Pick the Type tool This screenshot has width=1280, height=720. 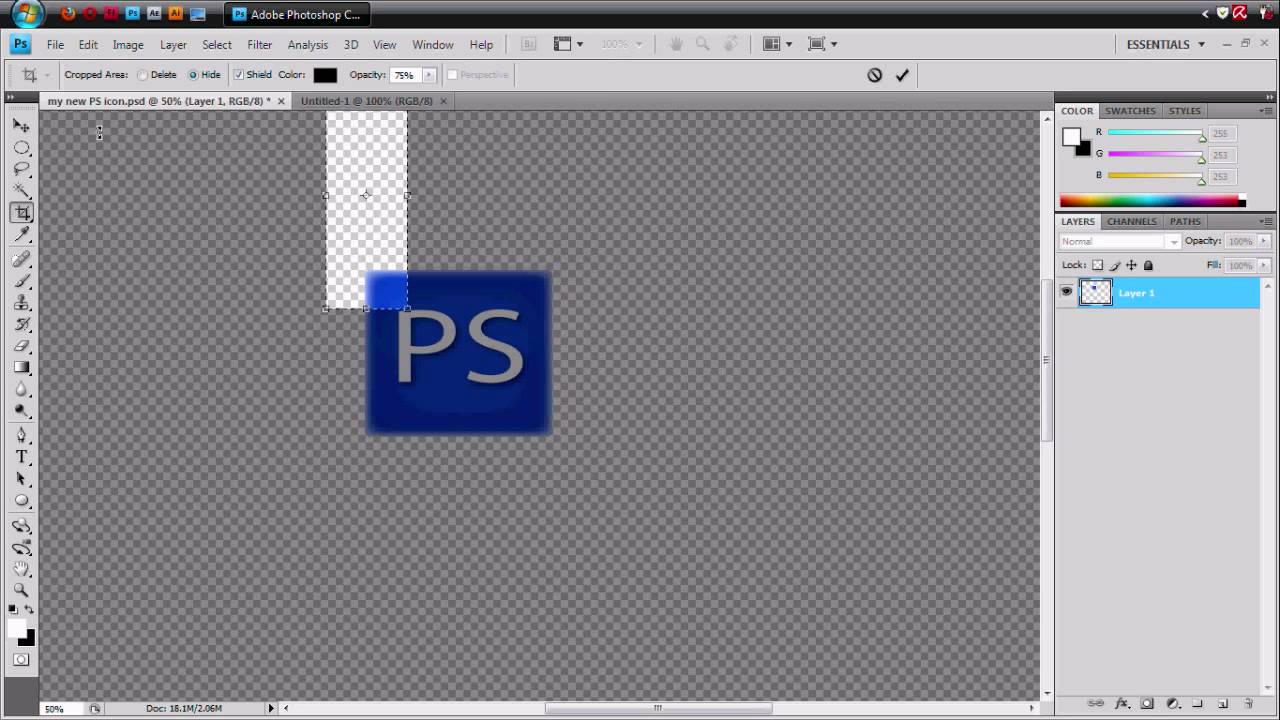click(x=22, y=456)
